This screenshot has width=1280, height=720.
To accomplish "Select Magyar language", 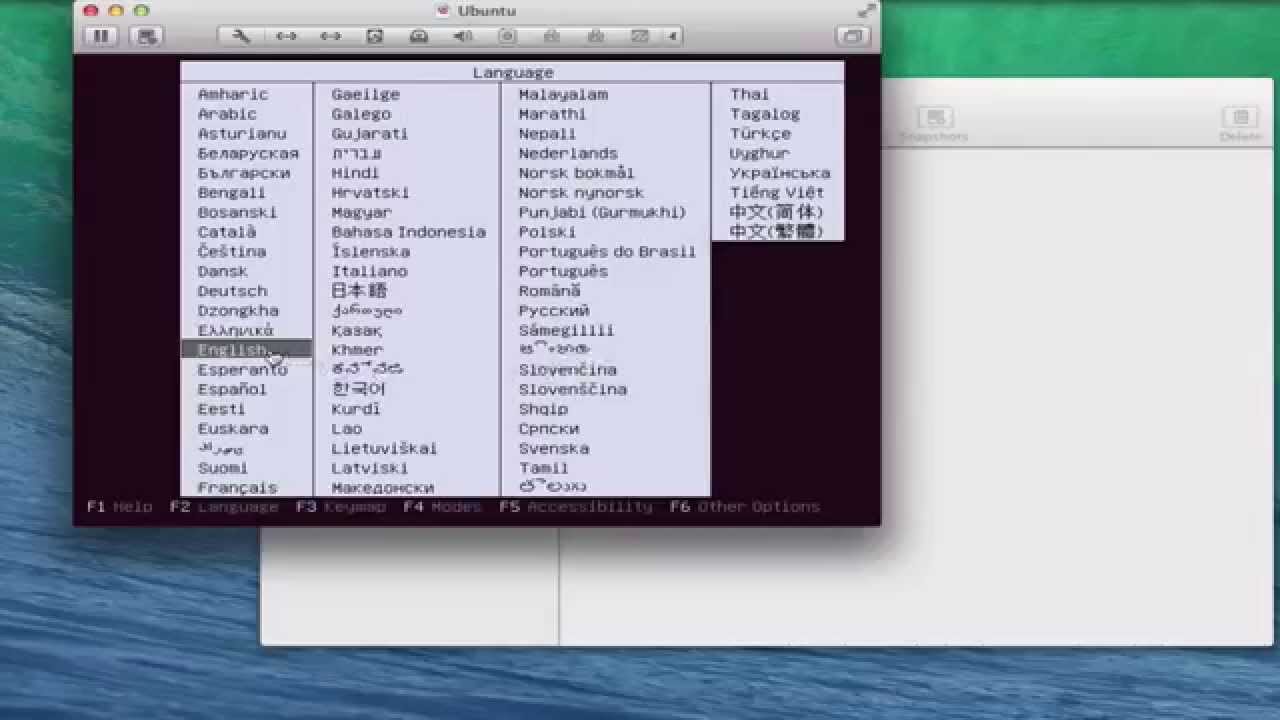I will (361, 212).
